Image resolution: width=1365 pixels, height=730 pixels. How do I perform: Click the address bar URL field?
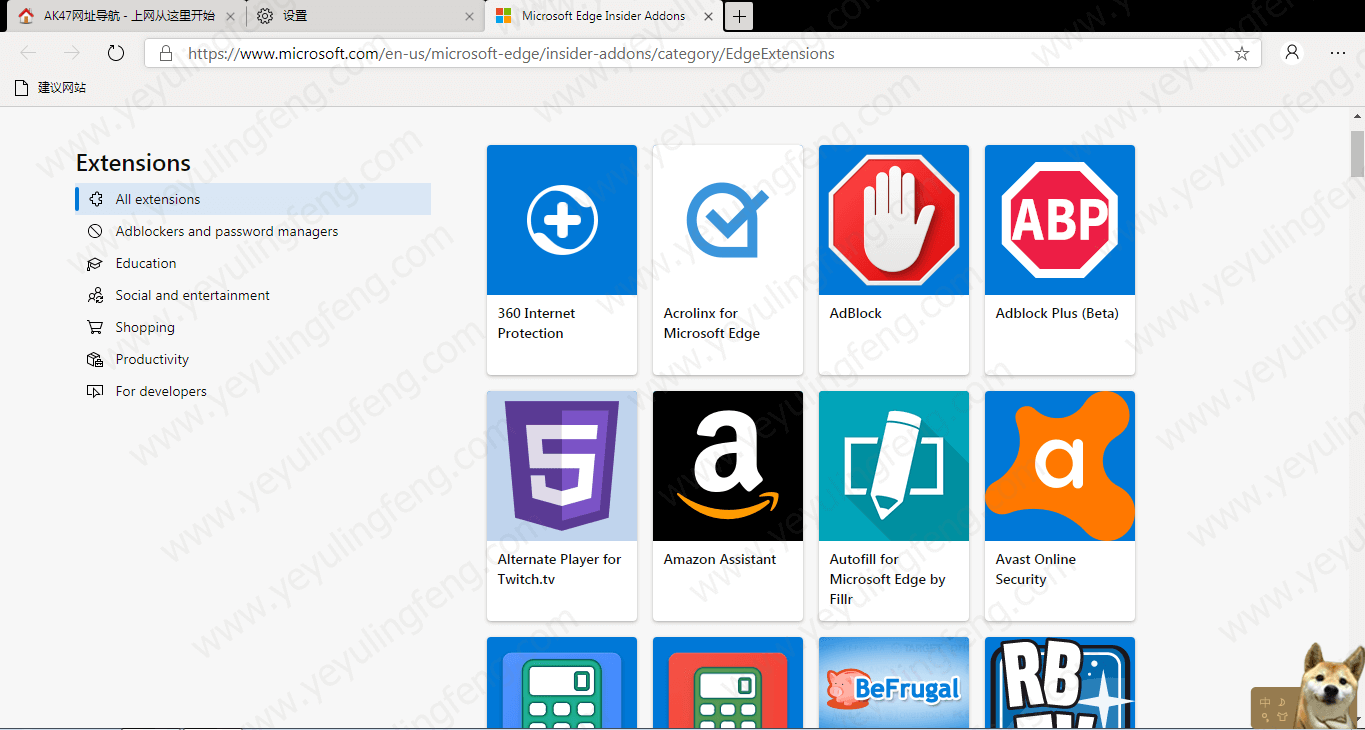pos(702,54)
